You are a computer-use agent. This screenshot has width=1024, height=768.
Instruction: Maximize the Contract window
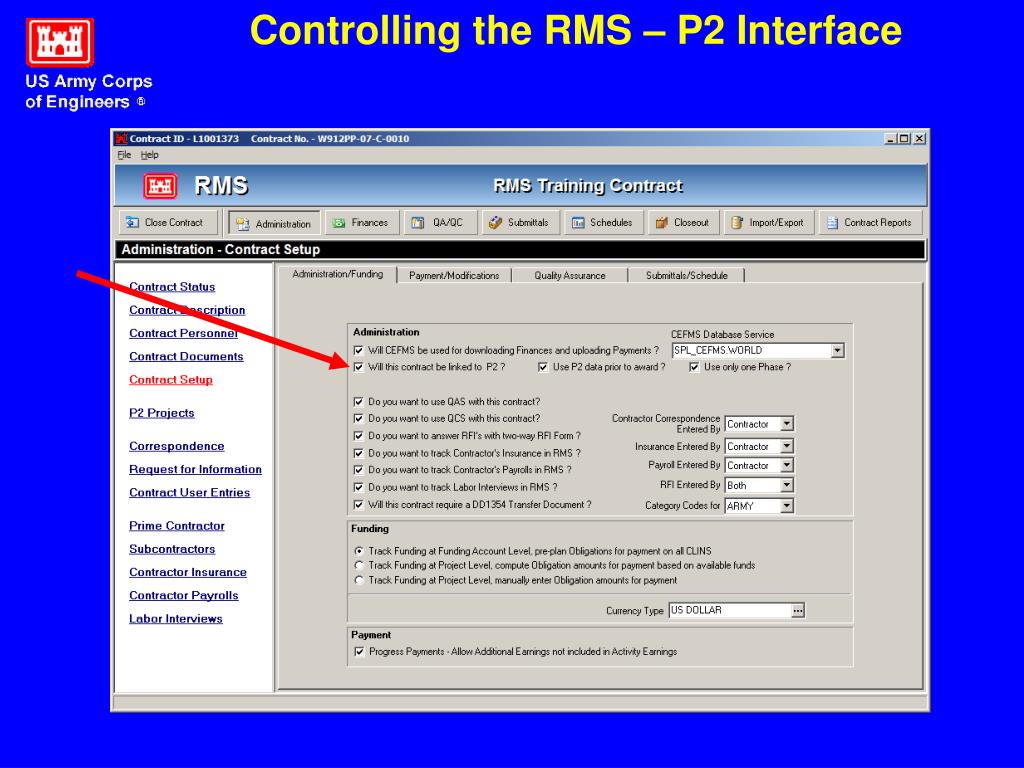904,138
